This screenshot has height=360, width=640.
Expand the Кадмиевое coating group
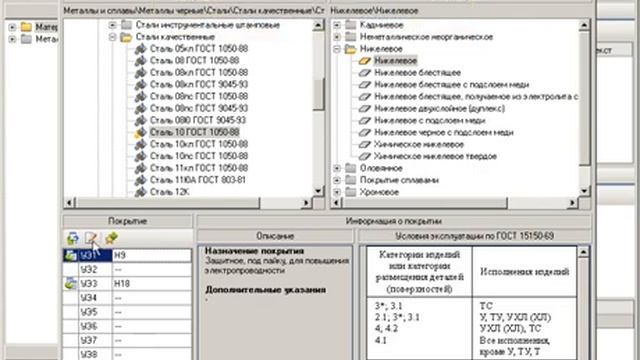coord(337,25)
